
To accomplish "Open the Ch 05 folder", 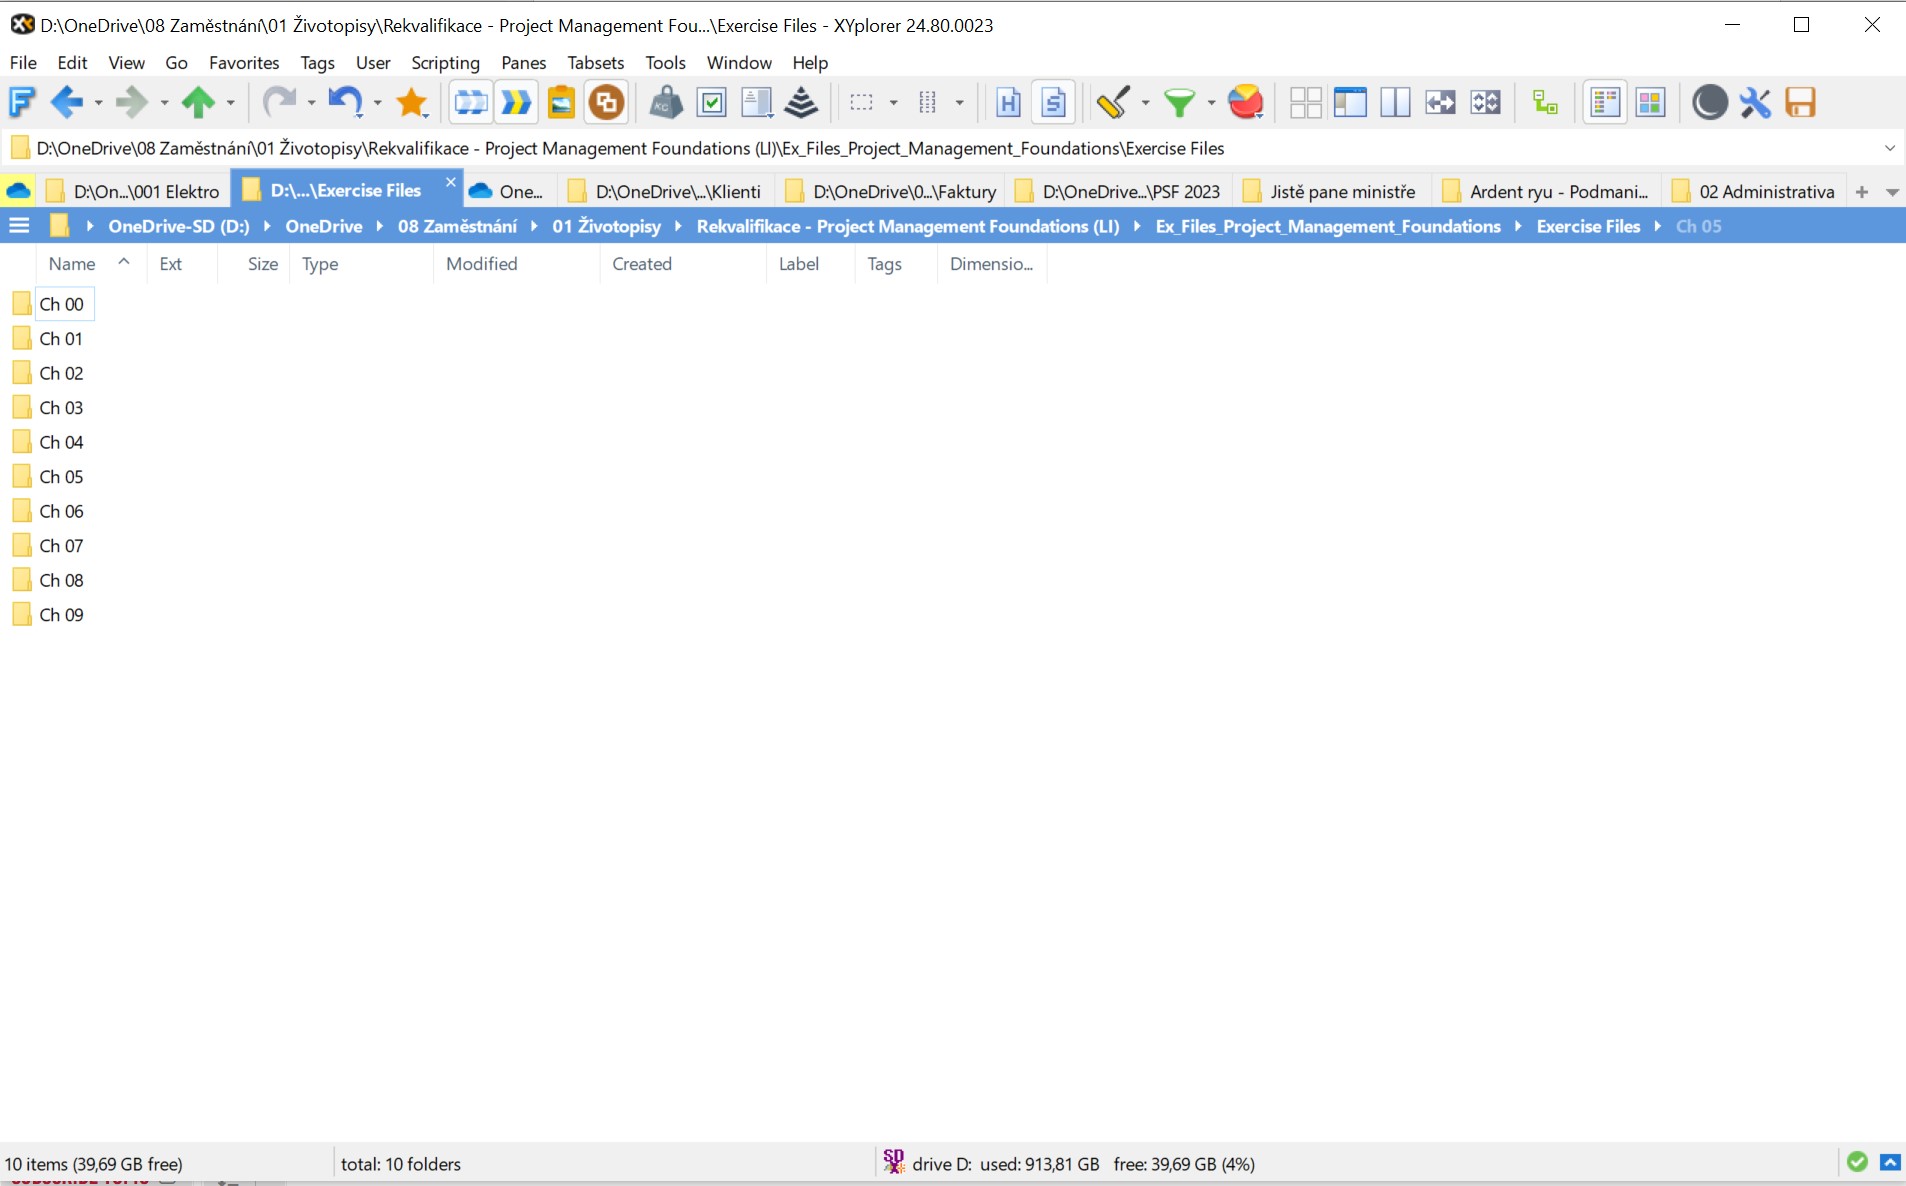I will [61, 476].
